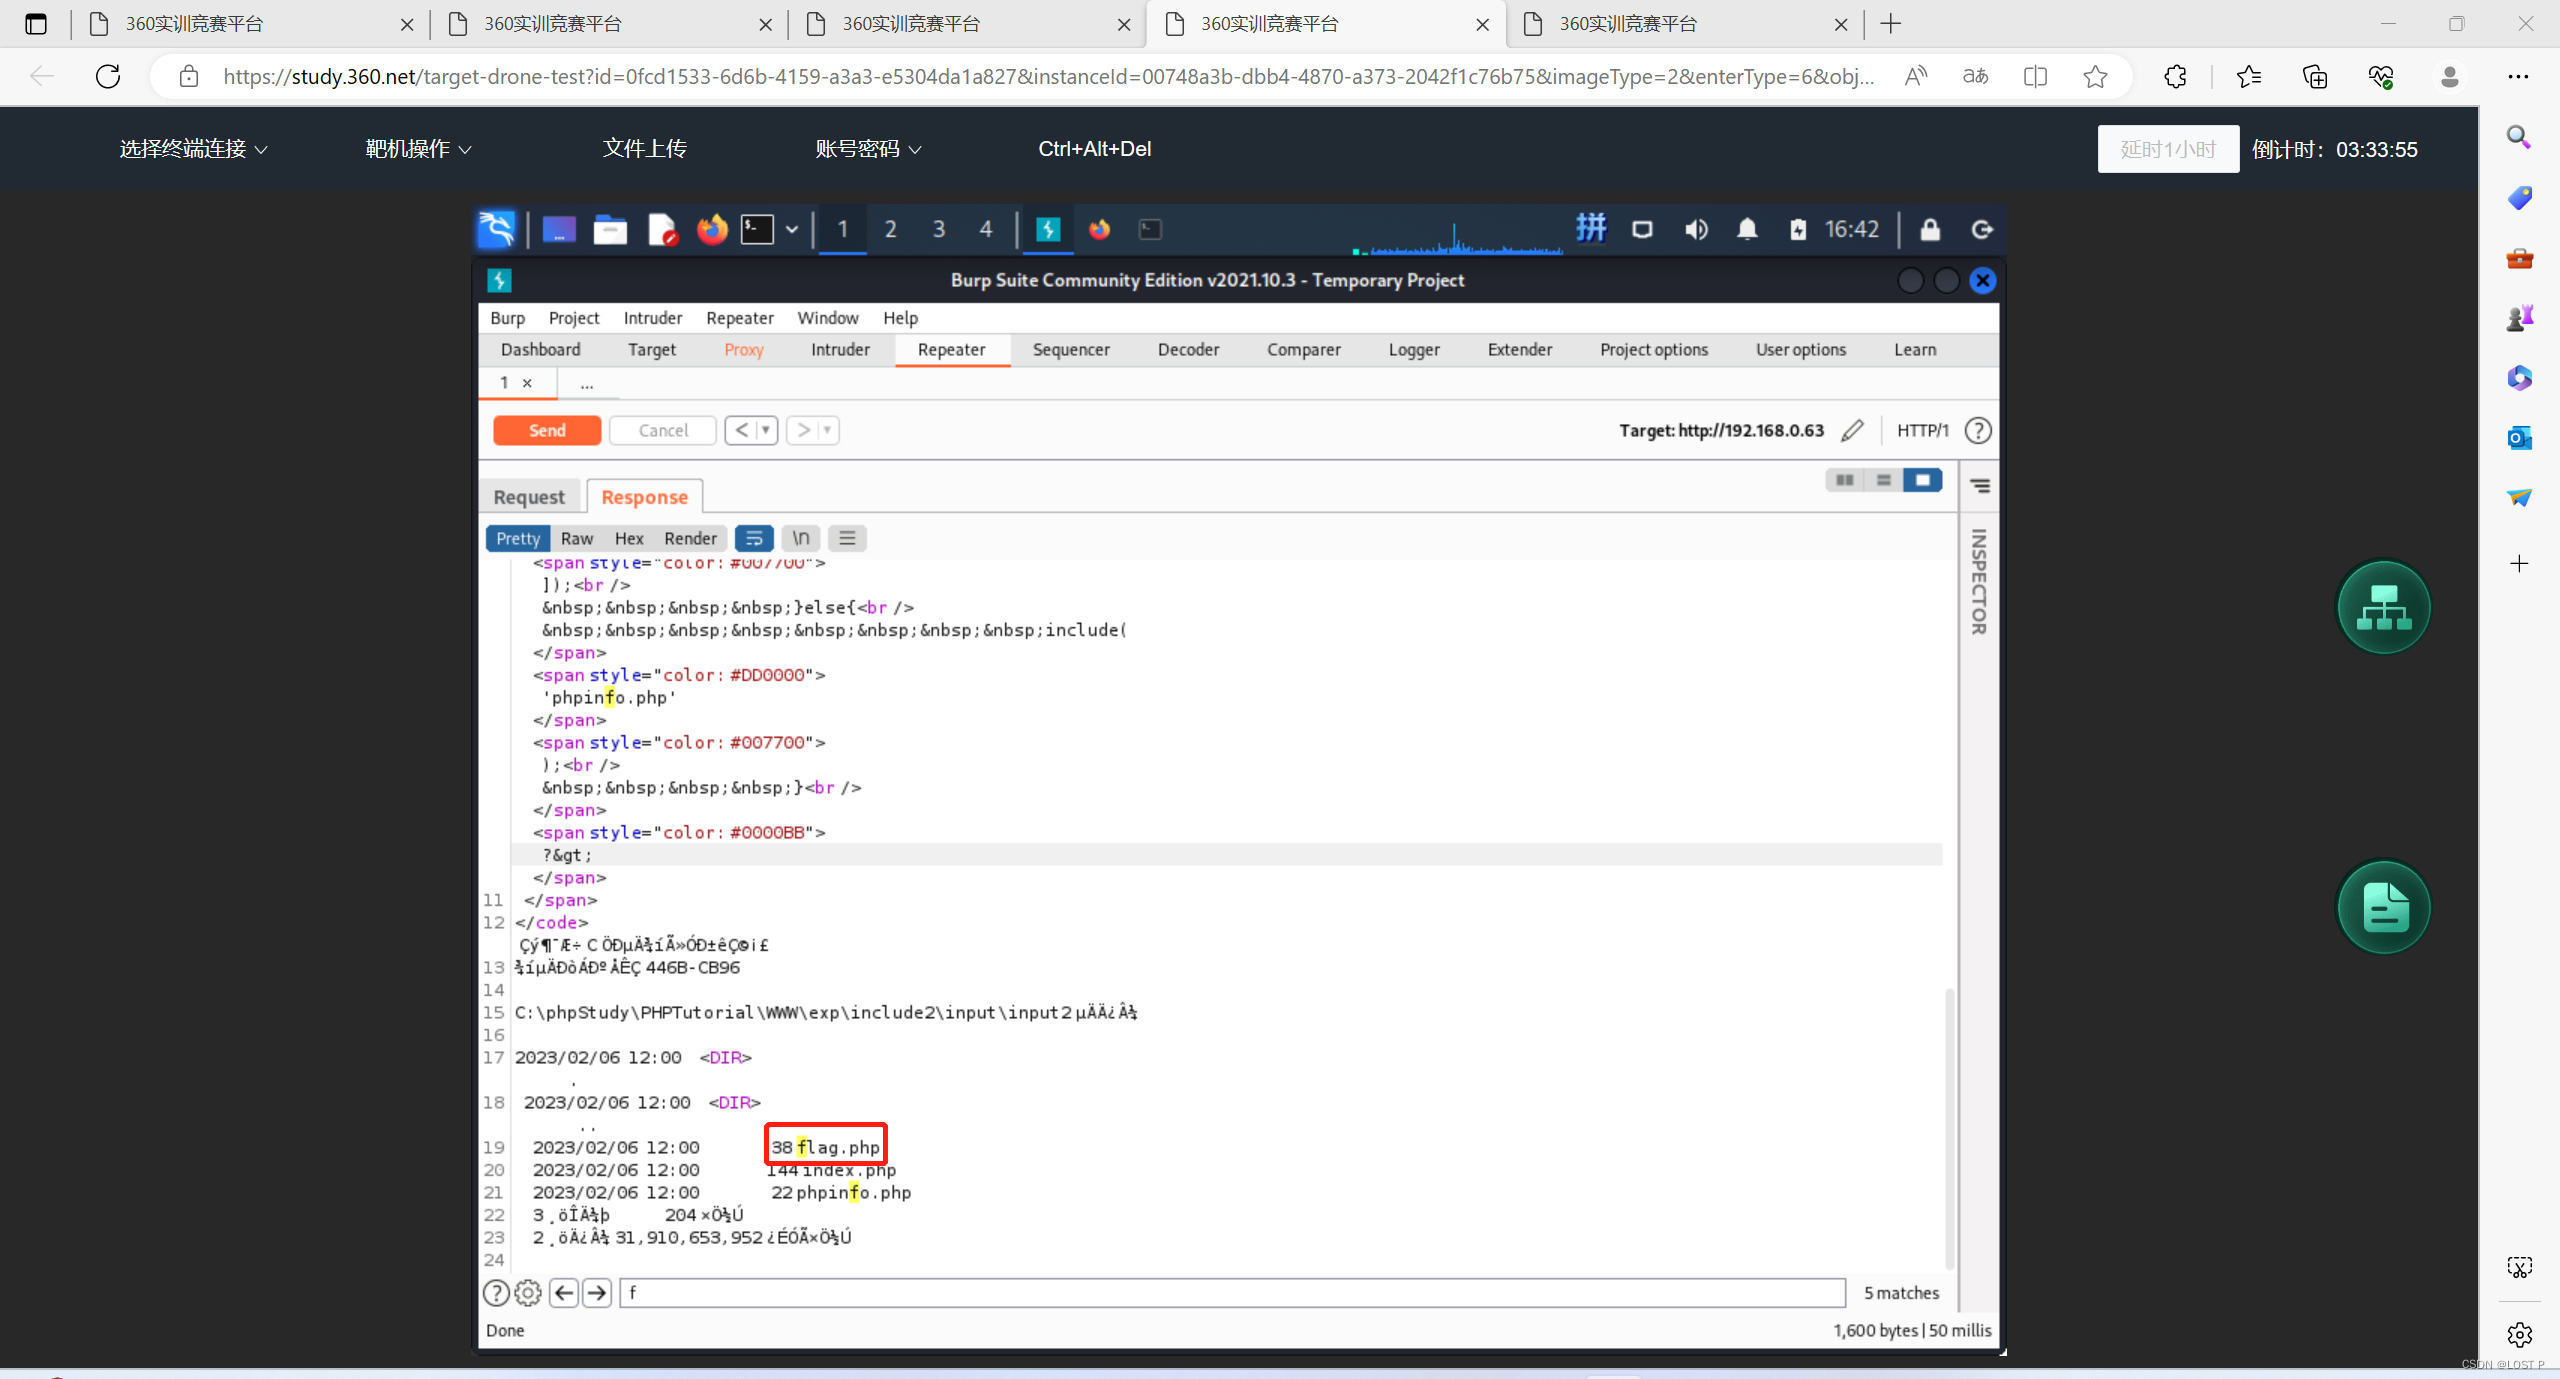The height and width of the screenshot is (1379, 2560).
Task: Switch to the Proxy tab
Action: point(744,350)
